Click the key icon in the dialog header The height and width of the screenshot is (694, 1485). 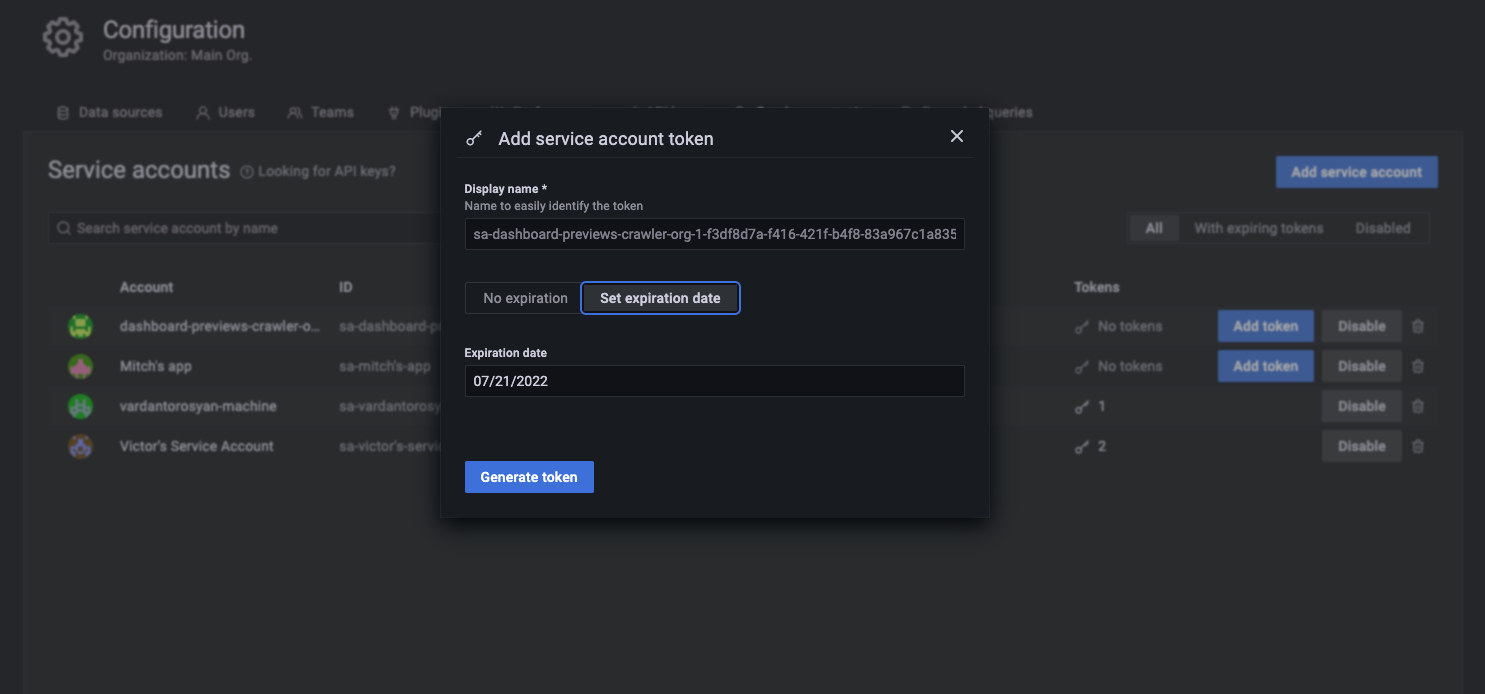[474, 137]
